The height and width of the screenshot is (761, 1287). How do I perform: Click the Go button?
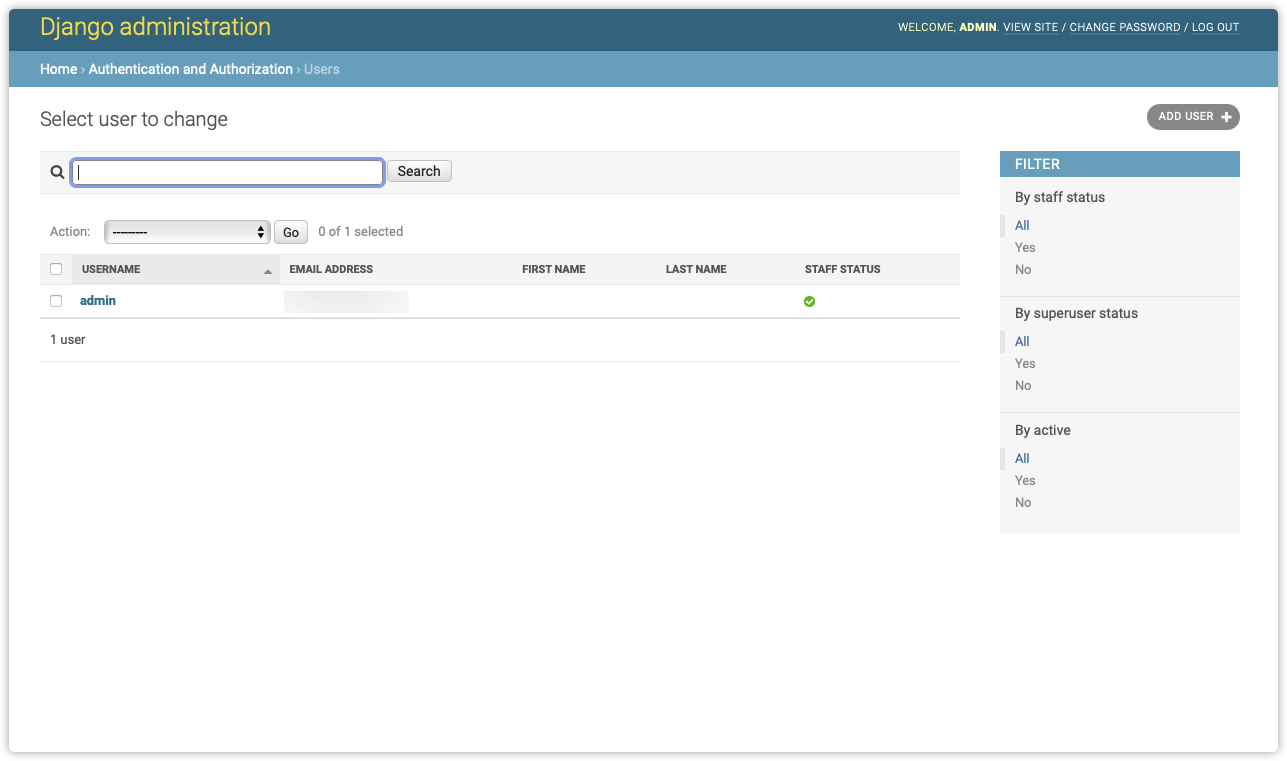(x=291, y=232)
